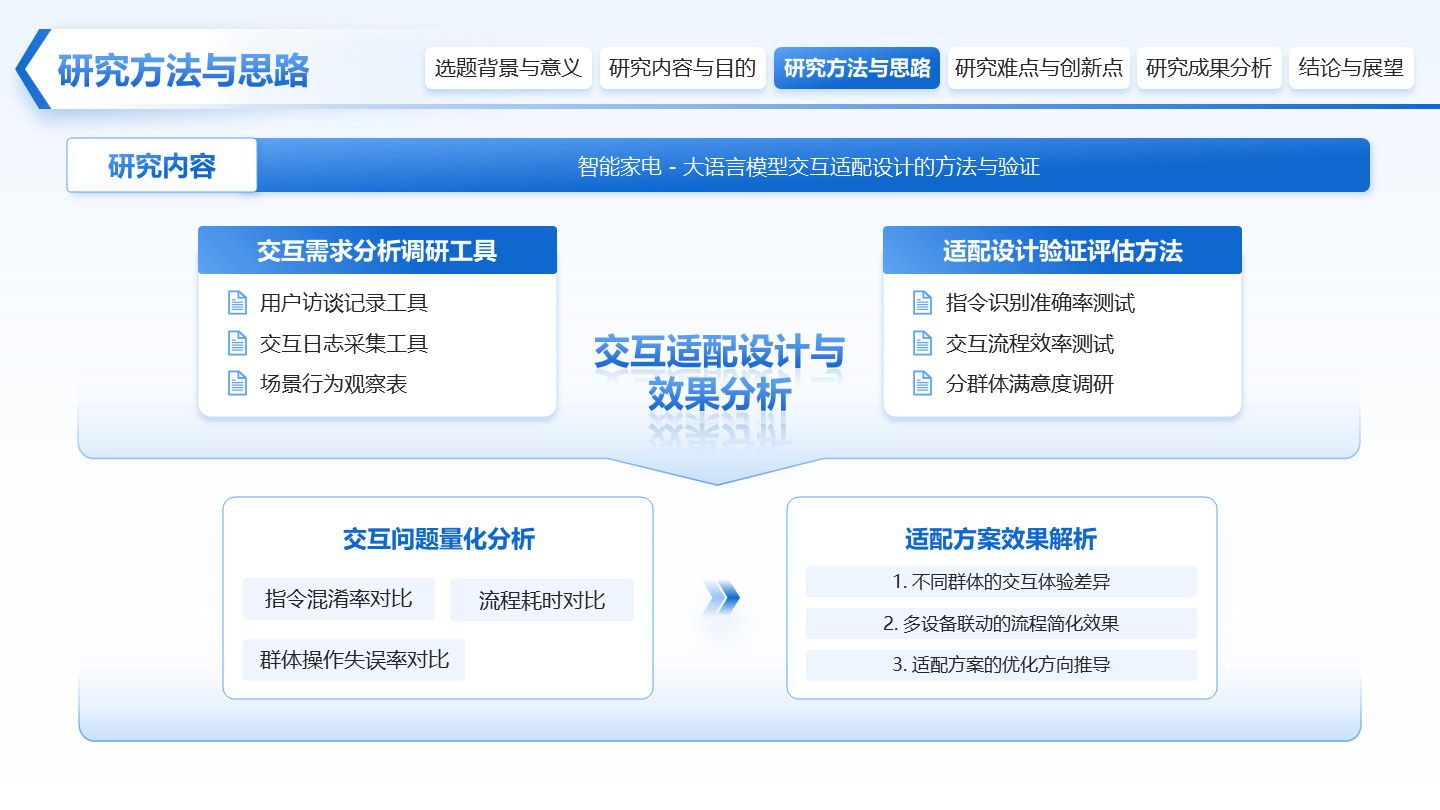Click the document icon beside 交互日志采集工具
This screenshot has height=810, width=1440.
tap(240, 343)
